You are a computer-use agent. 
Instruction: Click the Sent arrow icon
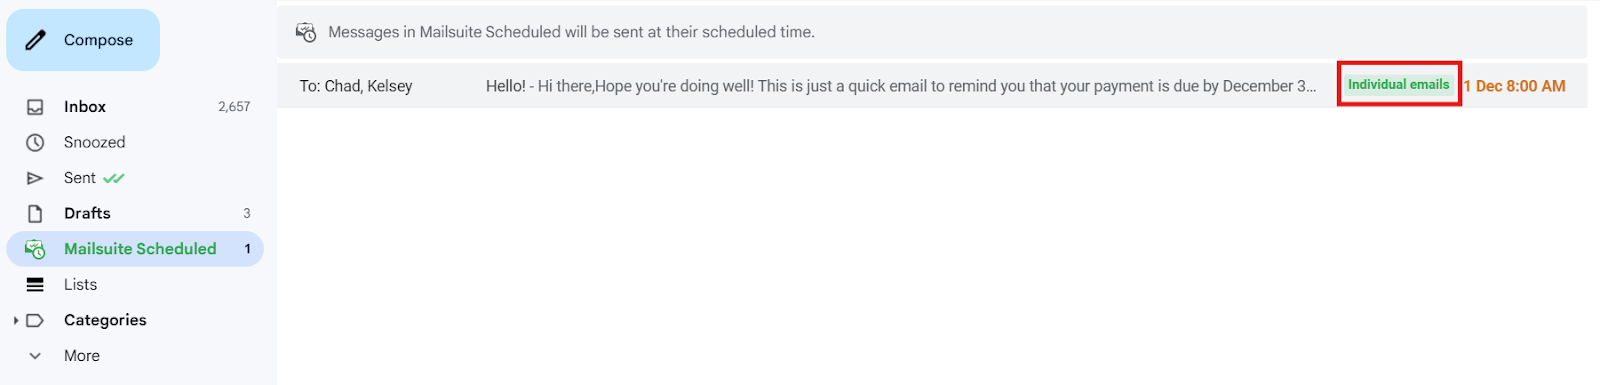(x=35, y=178)
